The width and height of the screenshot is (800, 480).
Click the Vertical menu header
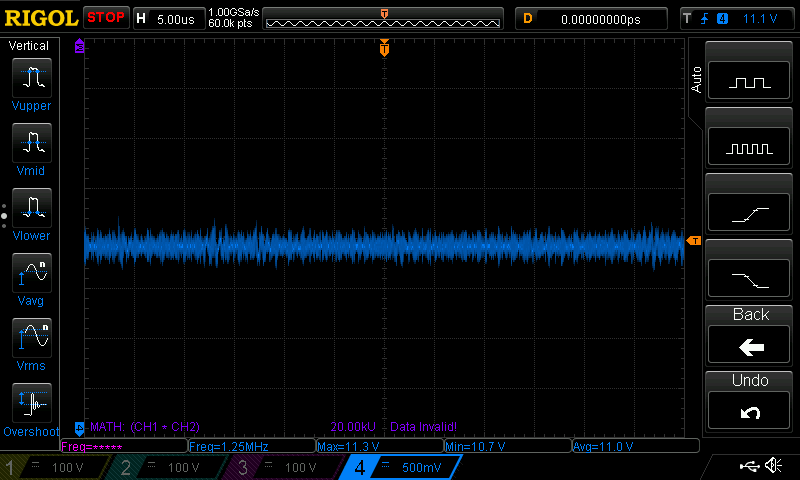[29, 45]
